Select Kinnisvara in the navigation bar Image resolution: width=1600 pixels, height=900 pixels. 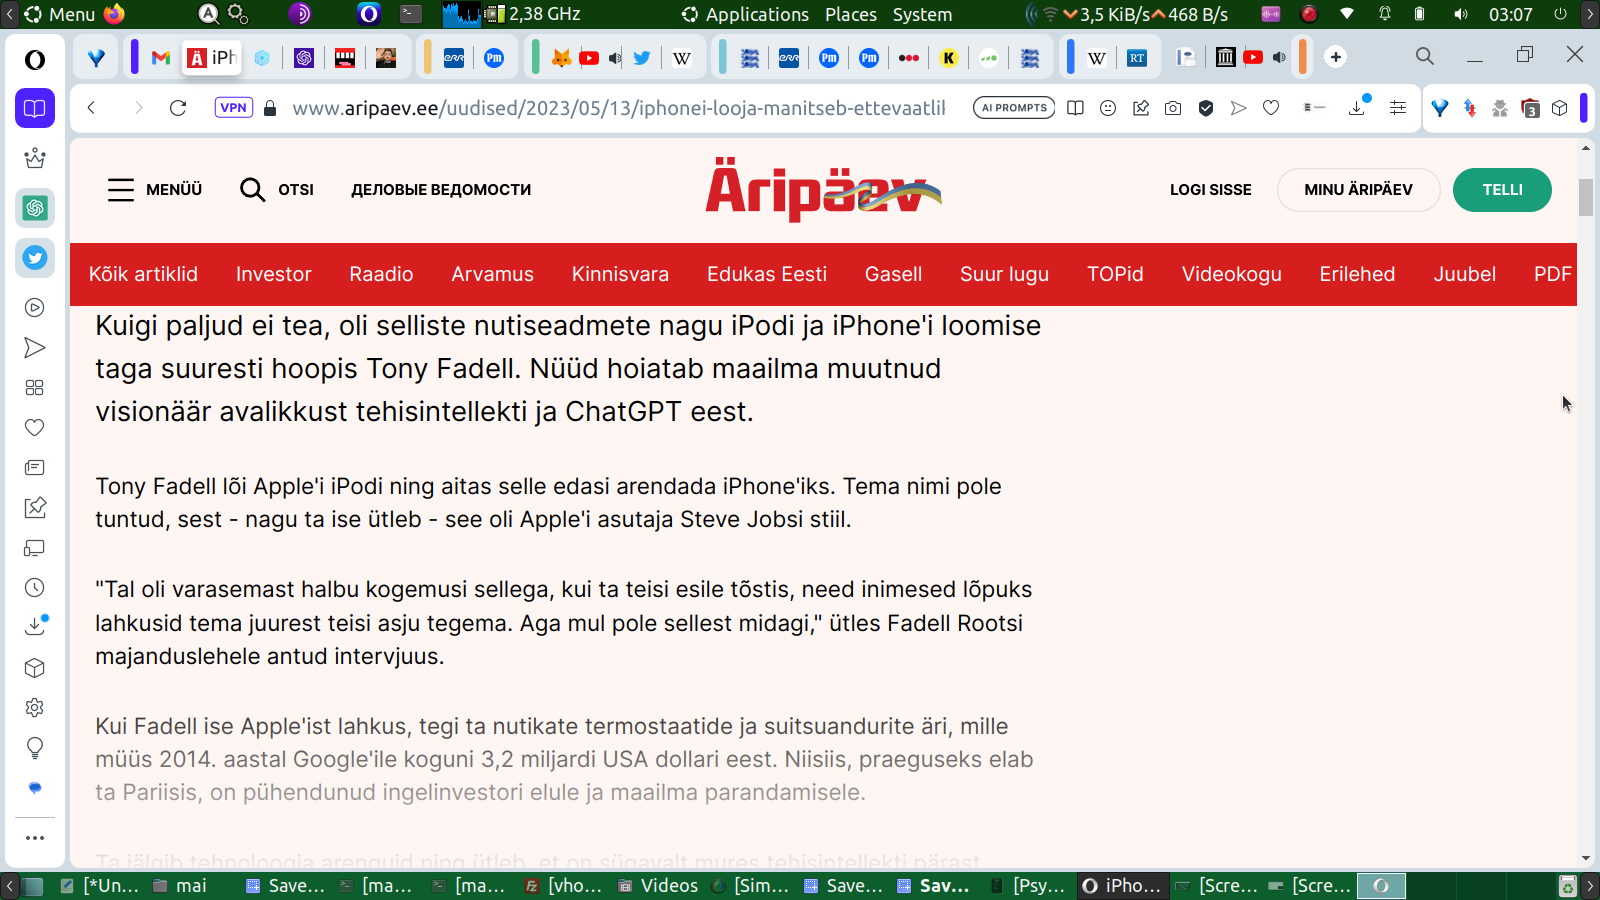pos(620,274)
